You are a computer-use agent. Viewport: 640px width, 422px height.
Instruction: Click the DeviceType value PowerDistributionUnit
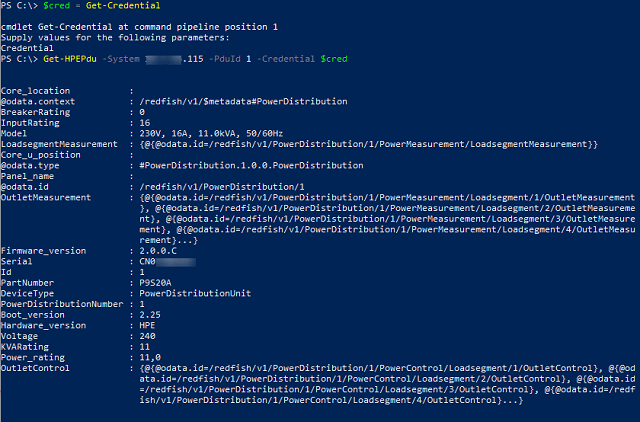(x=195, y=293)
